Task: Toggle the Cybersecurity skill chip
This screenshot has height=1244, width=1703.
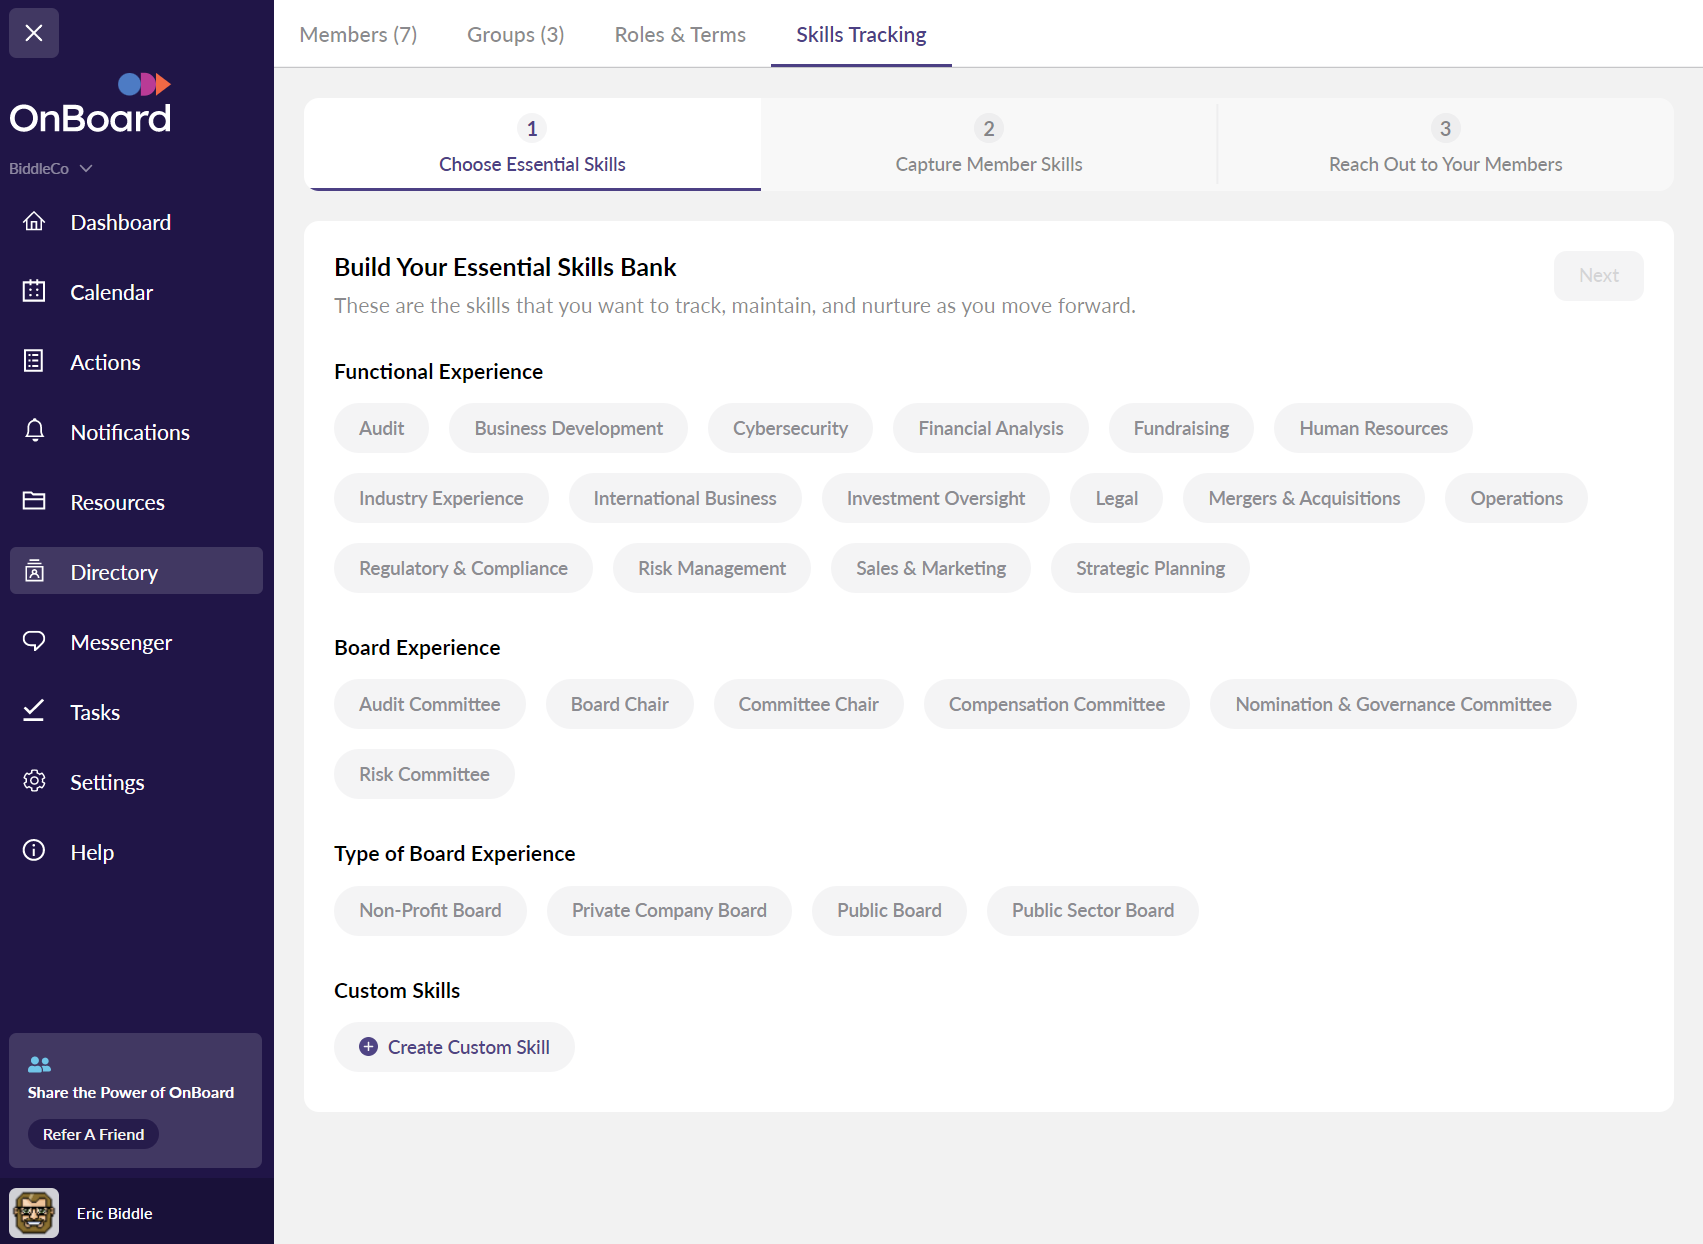Action: coord(789,428)
